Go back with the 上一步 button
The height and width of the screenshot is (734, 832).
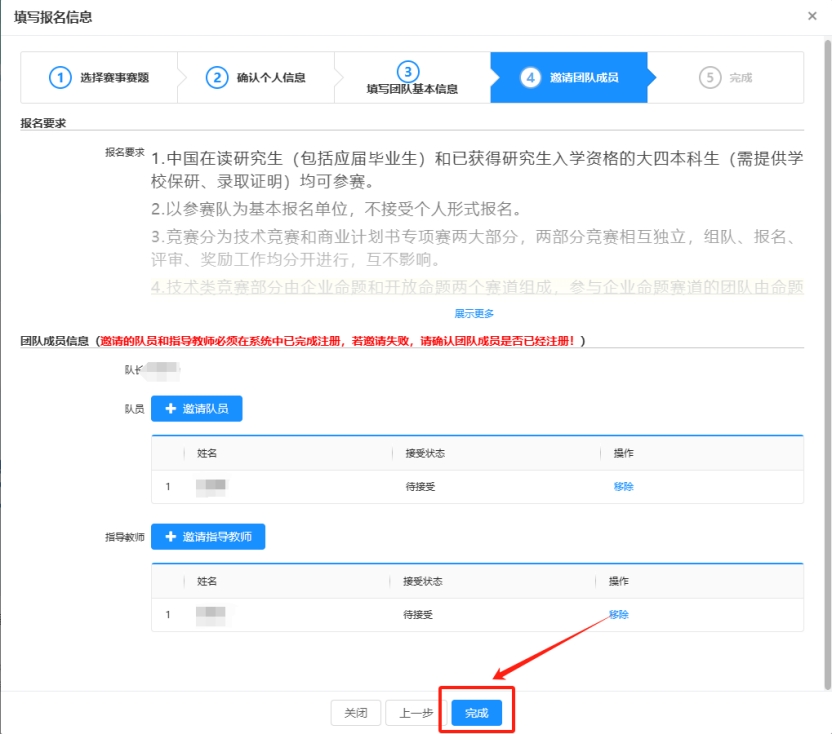416,713
